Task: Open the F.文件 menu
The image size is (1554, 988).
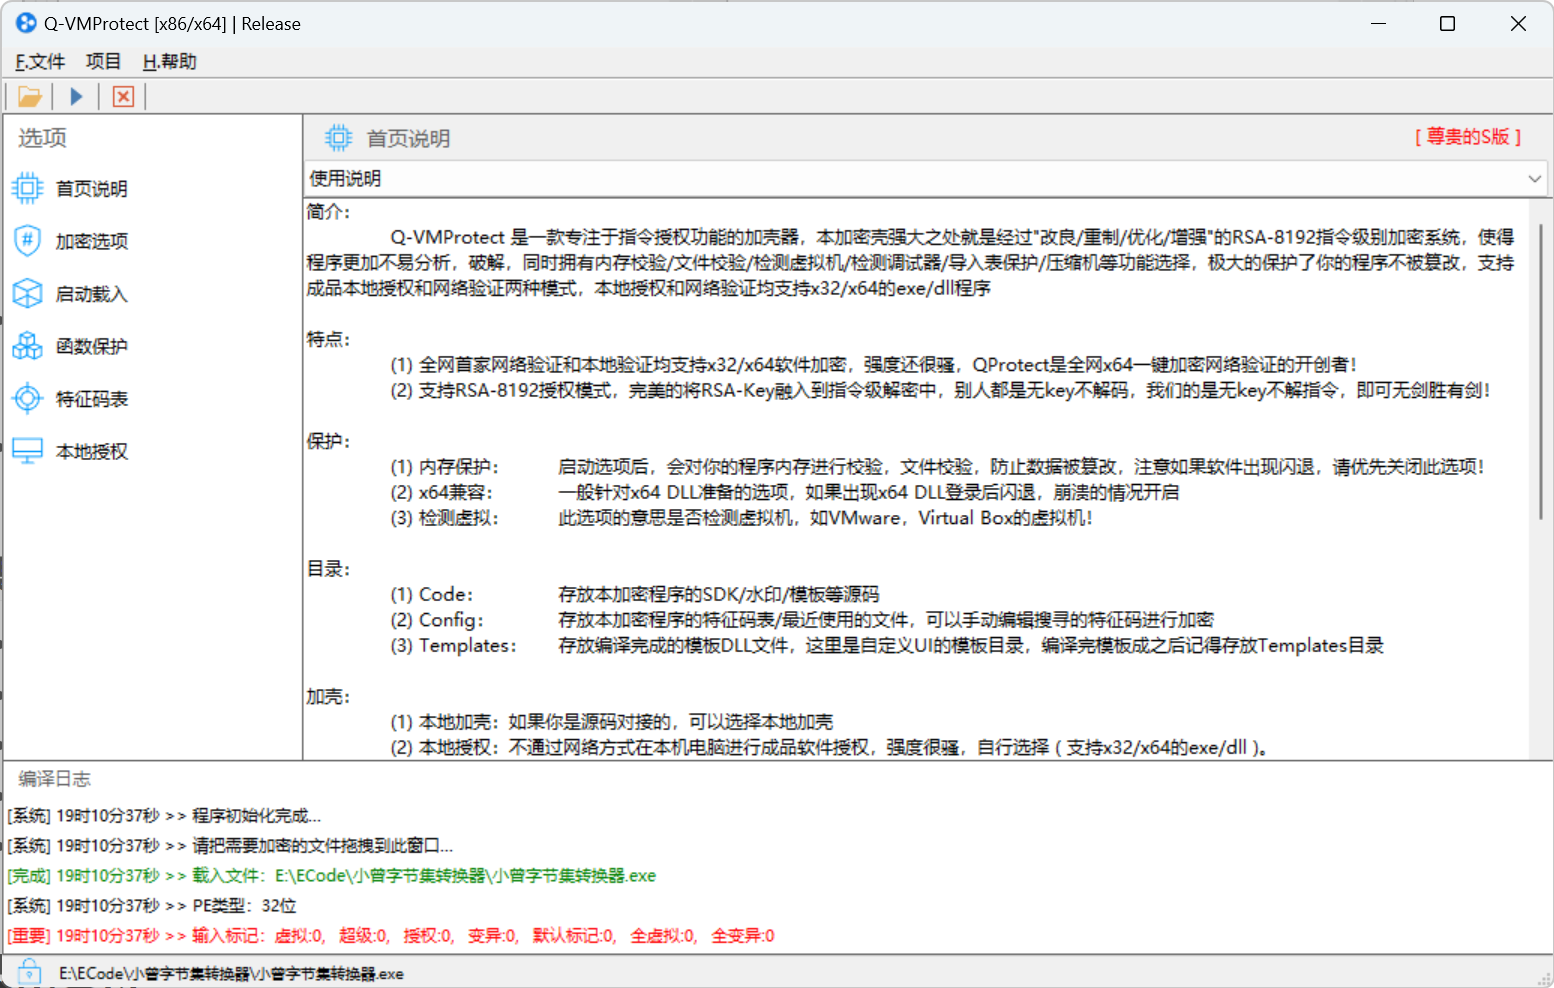Action: (x=39, y=61)
